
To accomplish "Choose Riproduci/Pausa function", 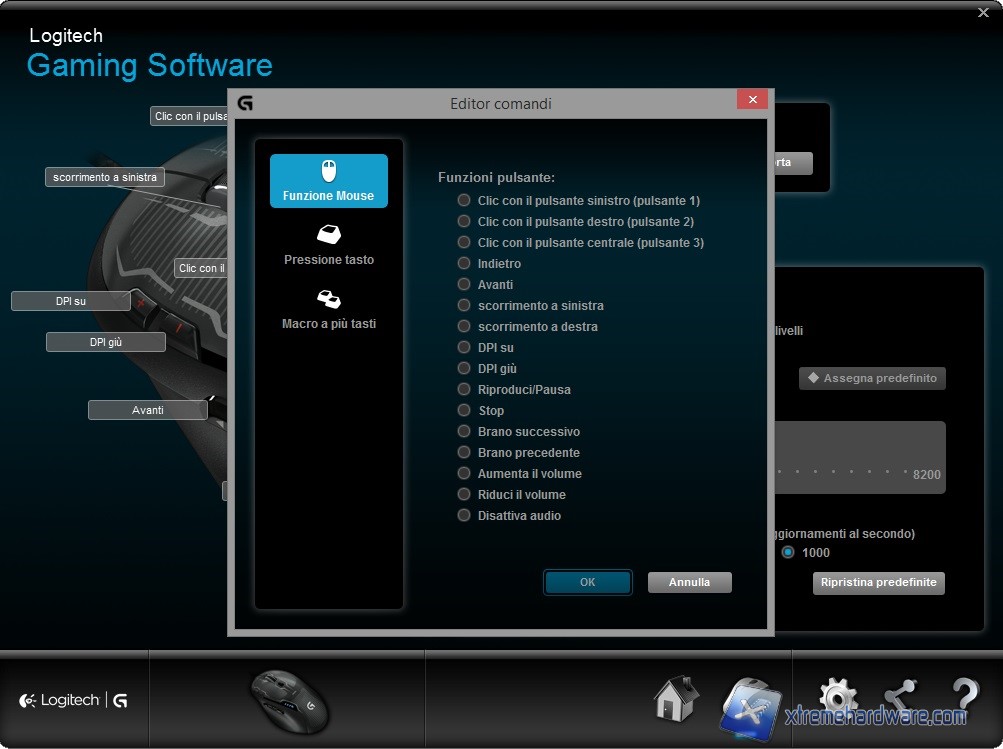I will coord(464,390).
